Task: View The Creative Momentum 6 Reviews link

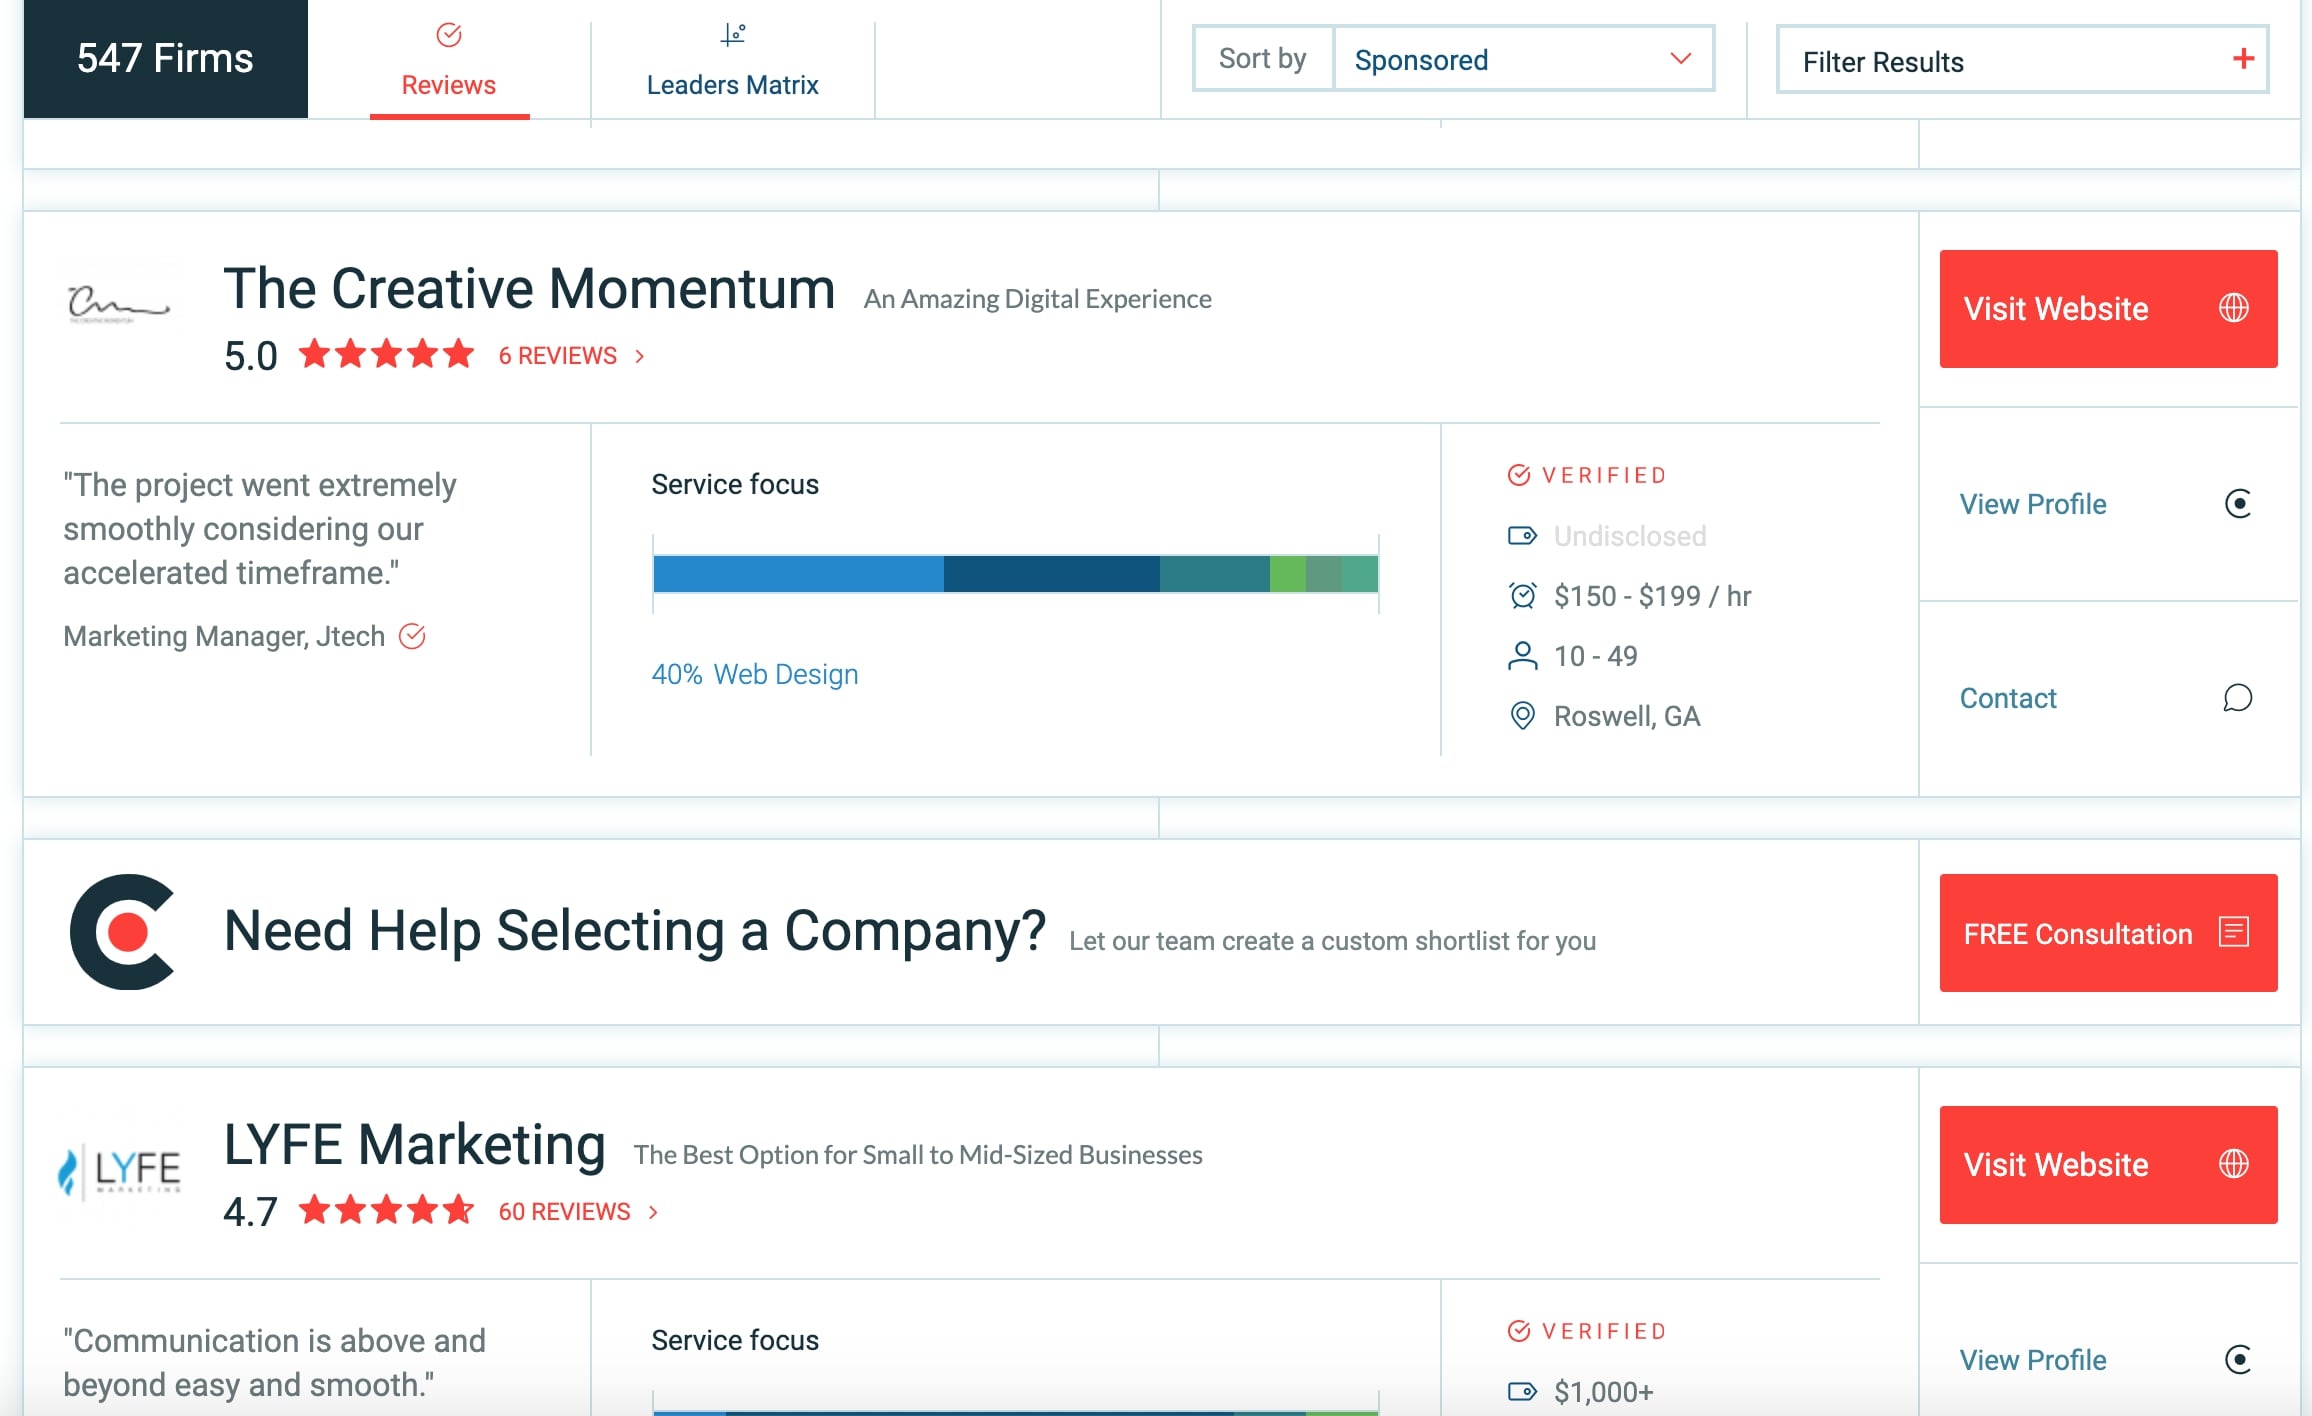Action: pos(558,356)
